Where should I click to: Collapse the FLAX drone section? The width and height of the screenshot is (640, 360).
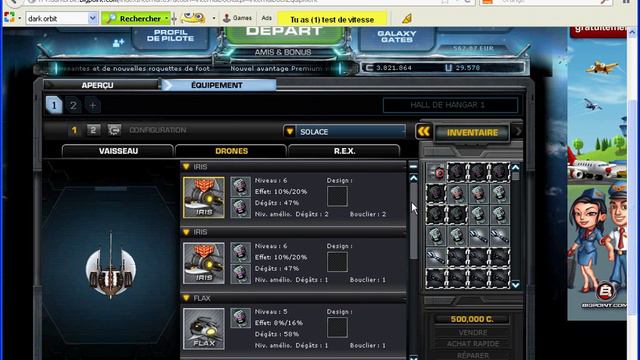[x=186, y=298]
